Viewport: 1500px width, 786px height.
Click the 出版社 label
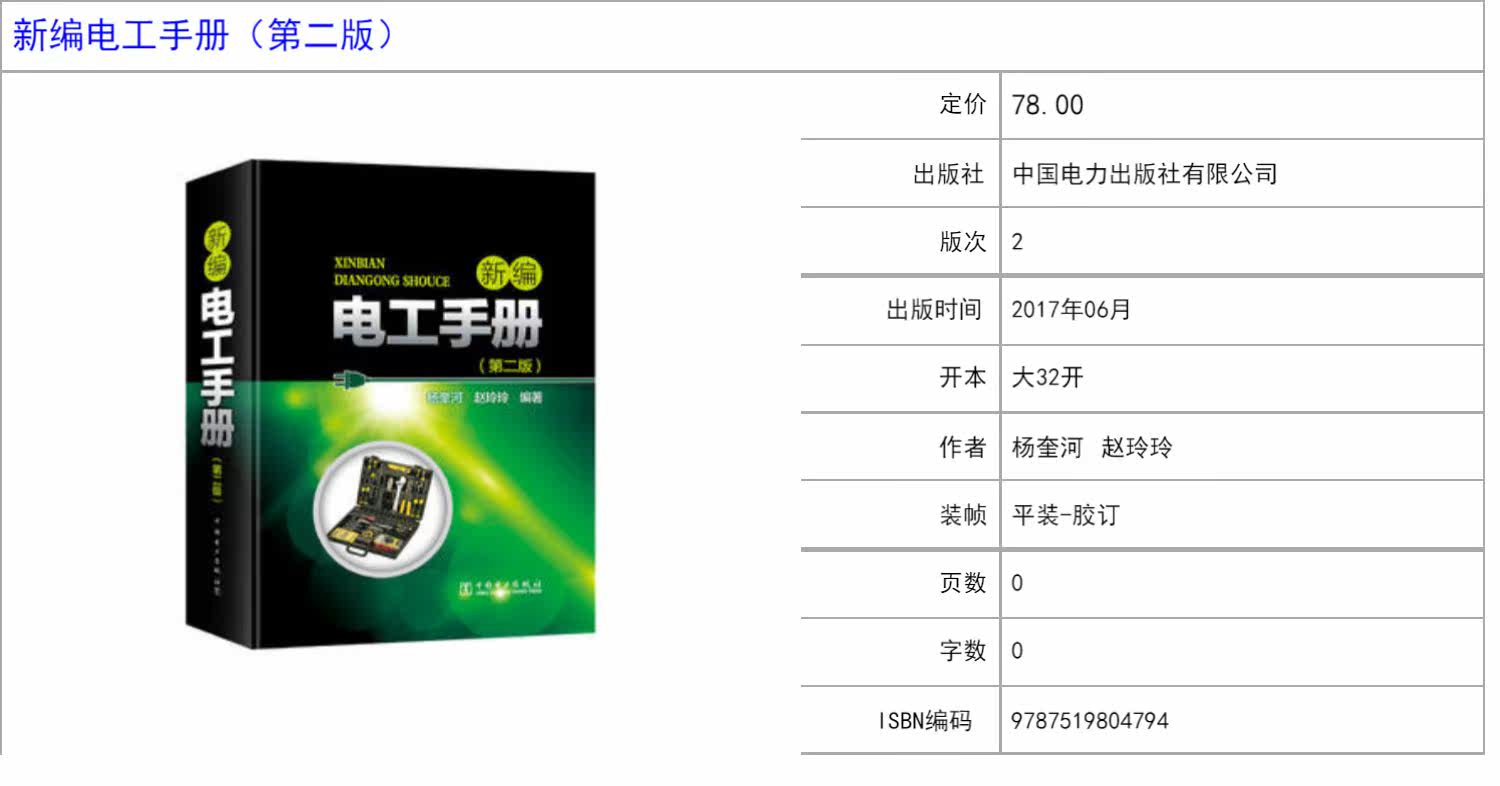click(x=950, y=173)
